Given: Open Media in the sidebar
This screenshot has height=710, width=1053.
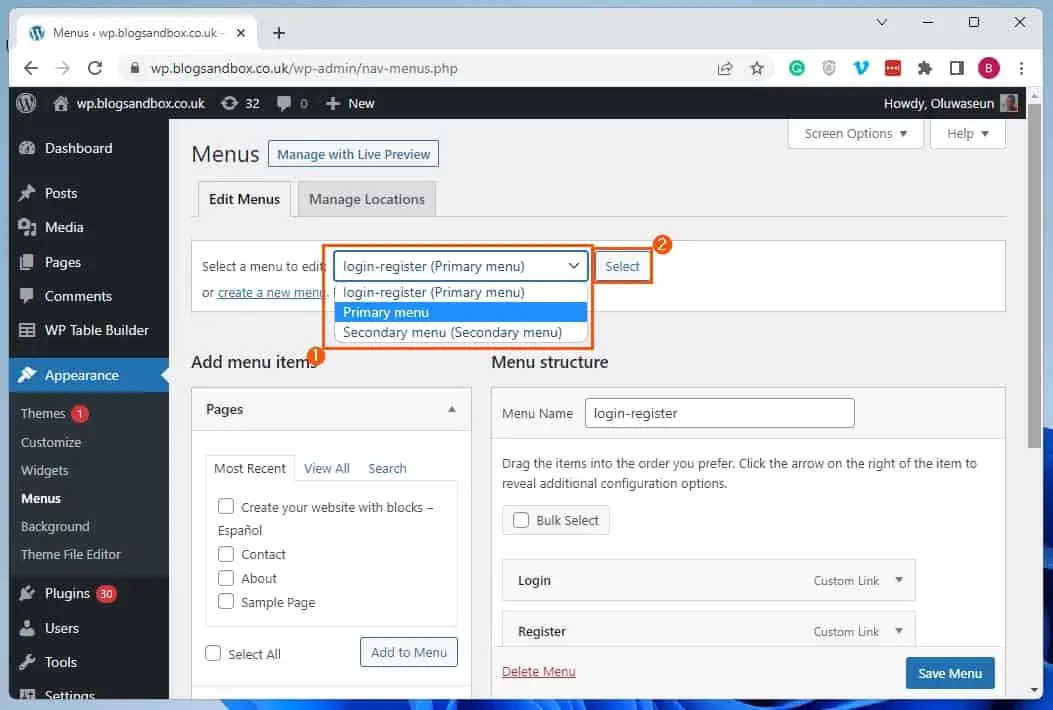Looking at the screenshot, I should [64, 228].
